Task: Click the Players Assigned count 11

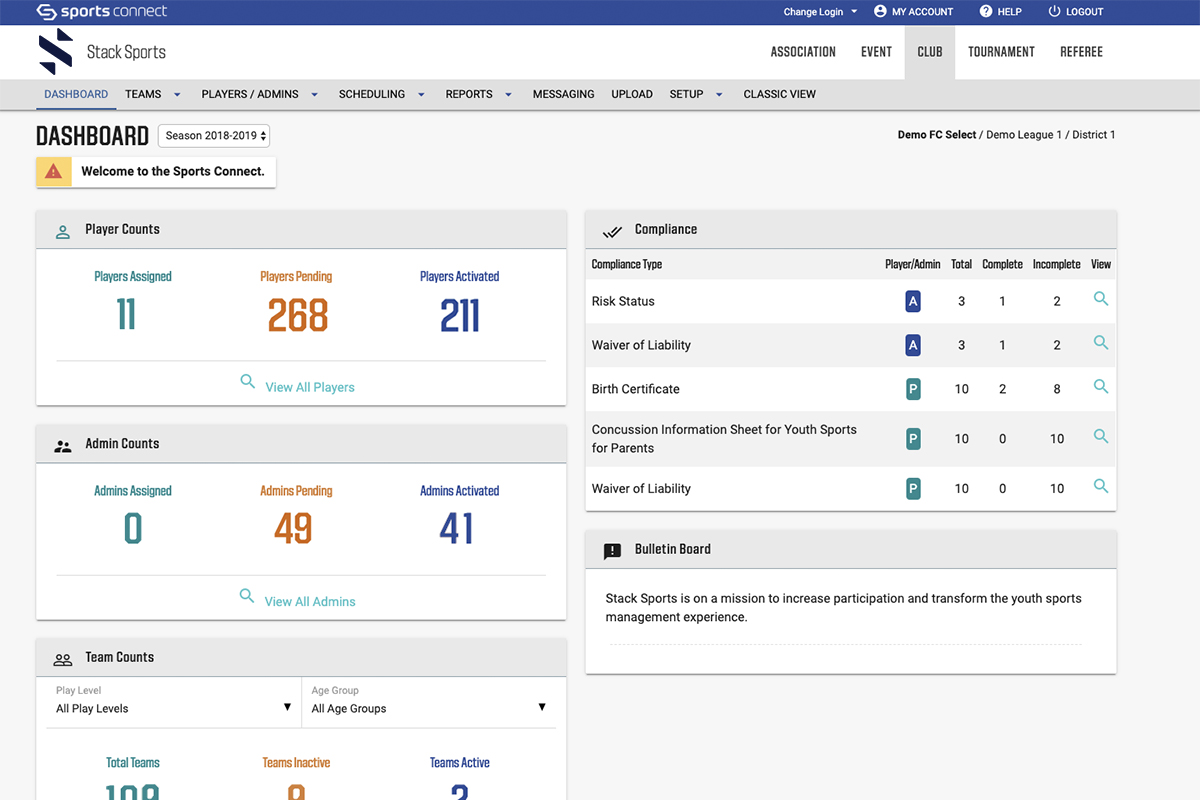Action: [126, 316]
